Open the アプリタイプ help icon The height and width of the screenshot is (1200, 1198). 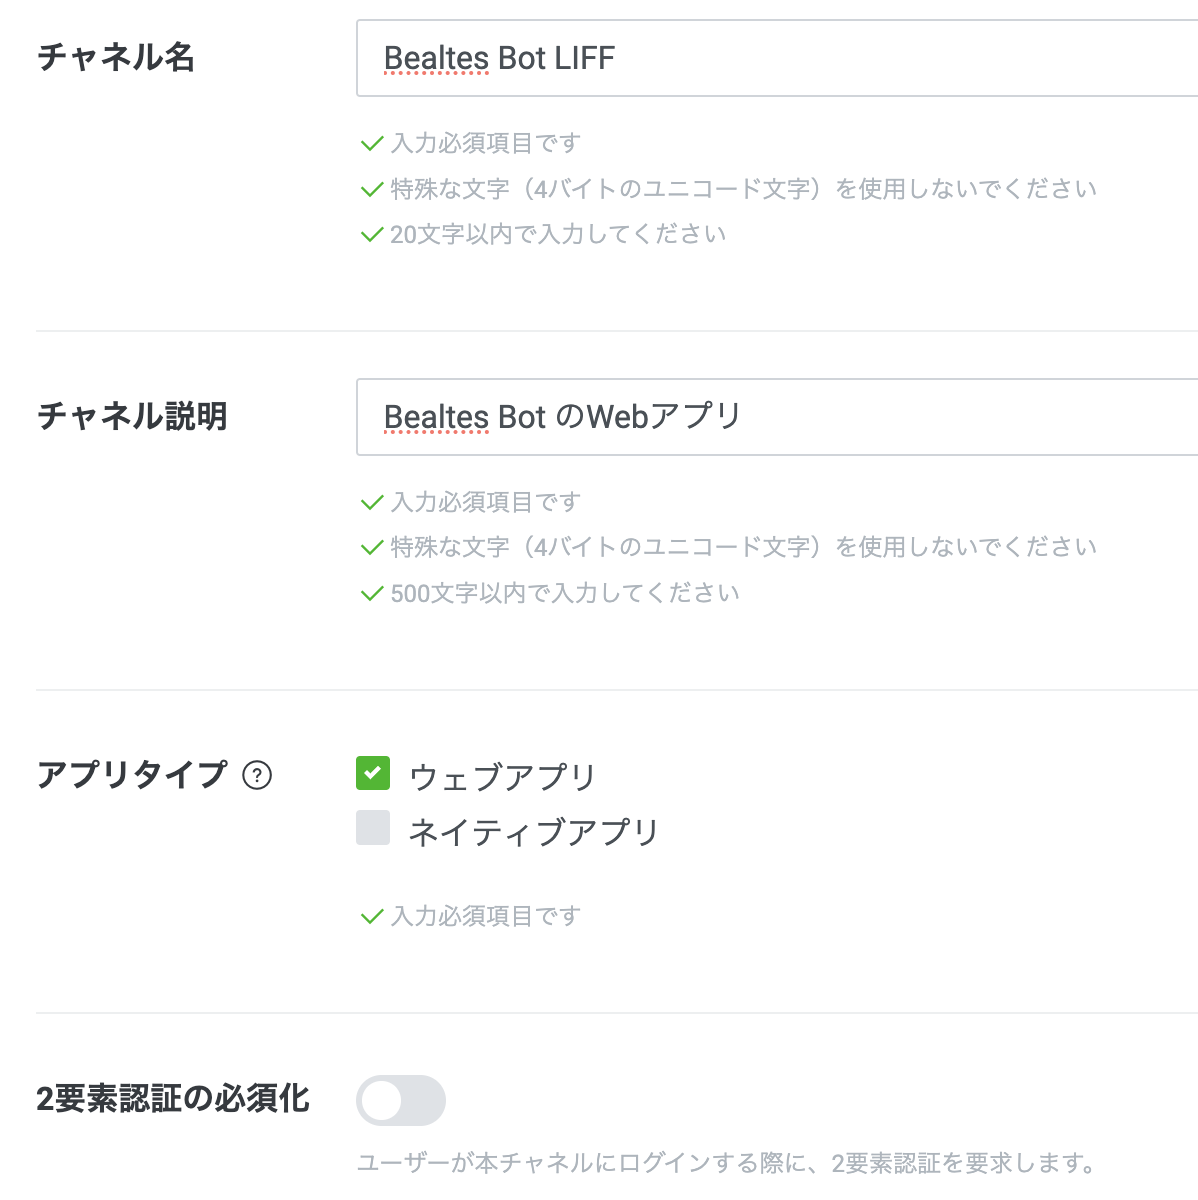click(259, 774)
